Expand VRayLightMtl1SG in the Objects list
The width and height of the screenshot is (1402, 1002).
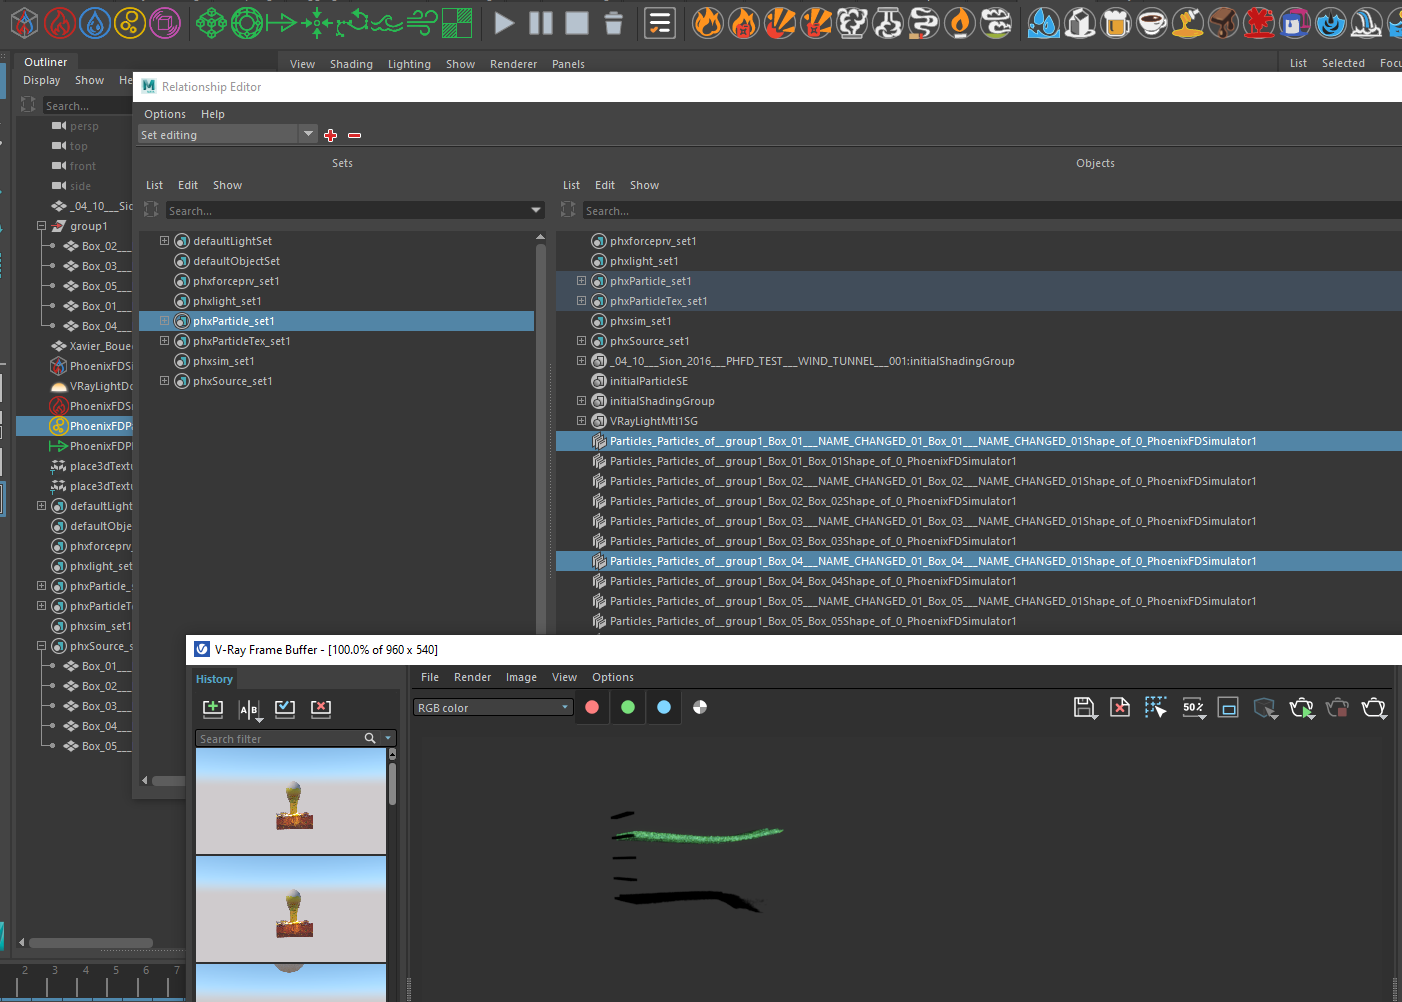coord(582,421)
